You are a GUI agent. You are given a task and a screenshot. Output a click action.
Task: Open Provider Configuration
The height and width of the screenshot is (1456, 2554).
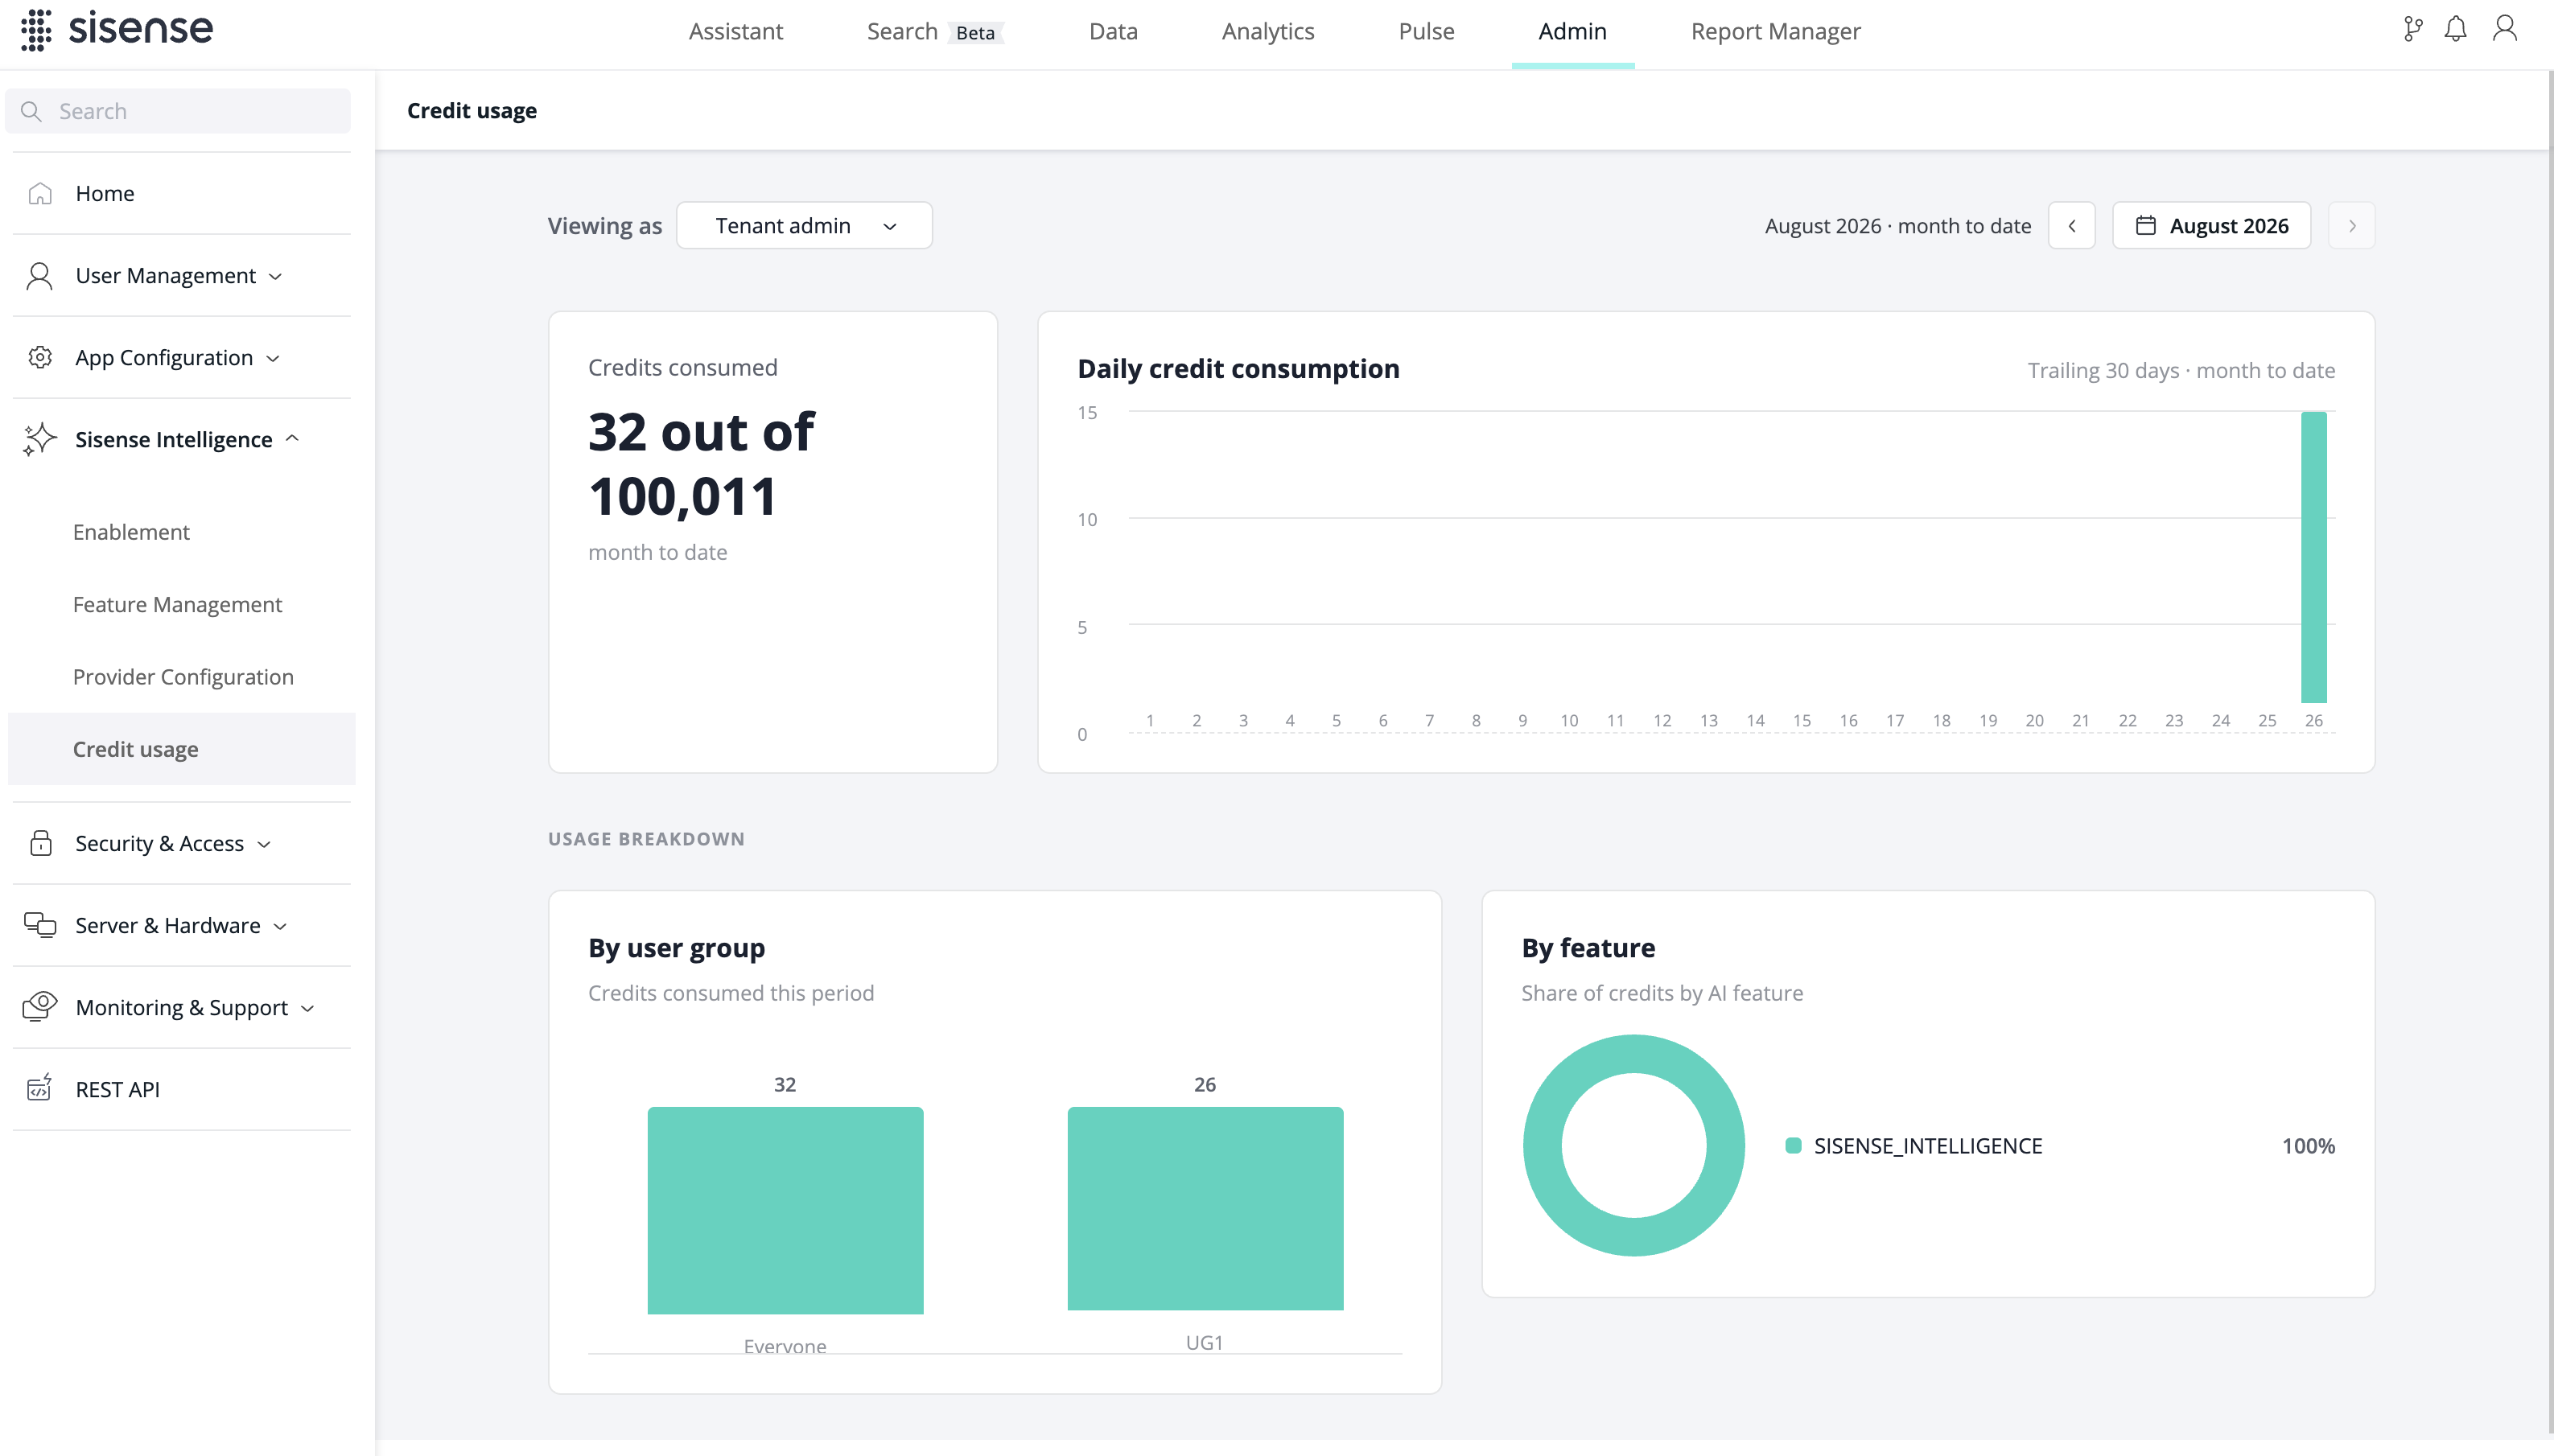(183, 677)
